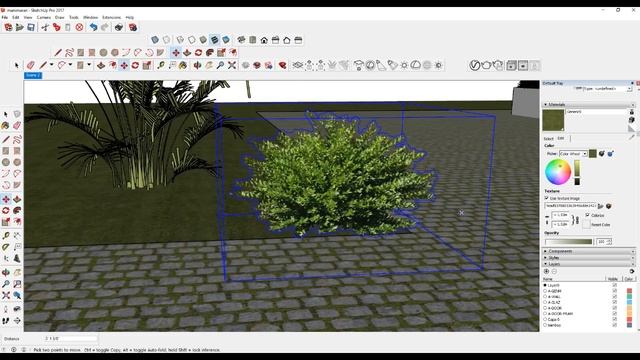Select Axes tool in the left toolbar
The height and width of the screenshot is (360, 640).
click(x=6, y=258)
